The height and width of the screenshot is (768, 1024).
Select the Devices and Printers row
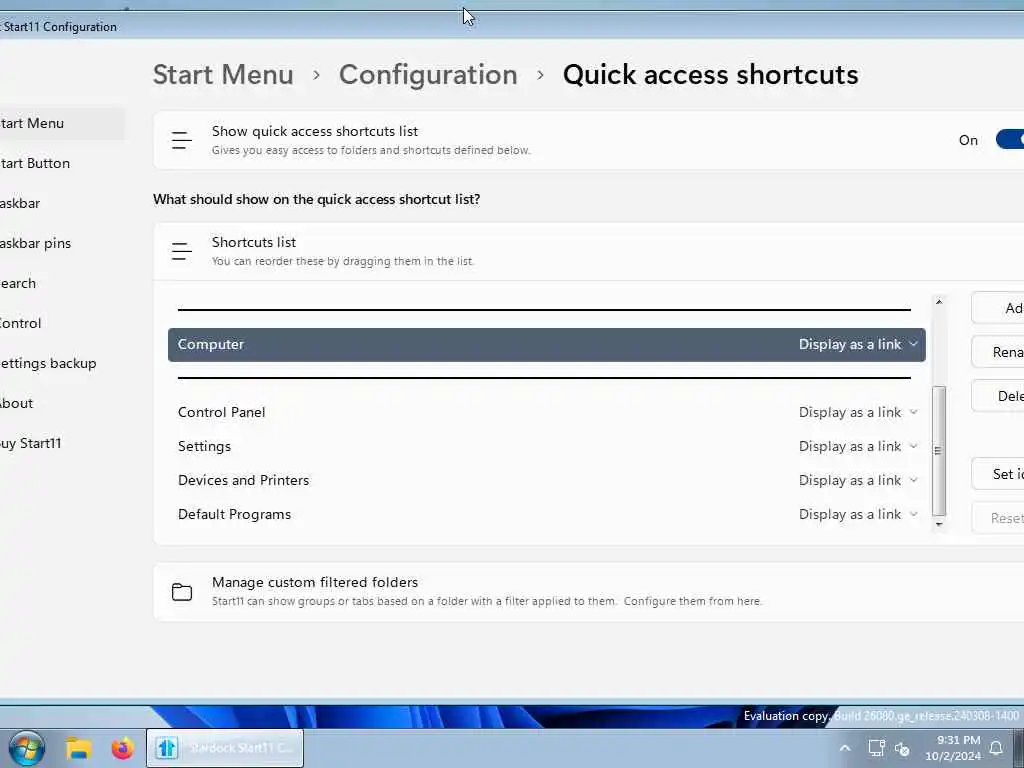click(x=547, y=480)
